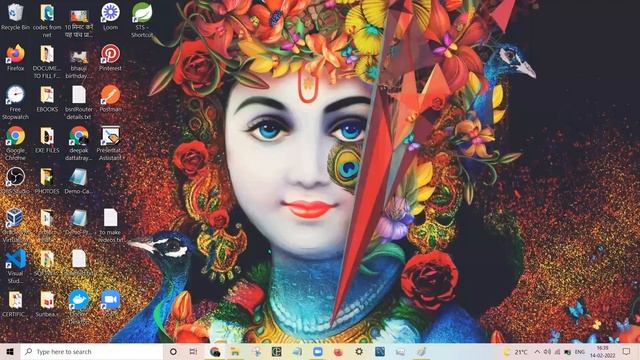Viewport: 640px width, 360px height.
Task: Launch Postman from the desktop
Action: 110,99
